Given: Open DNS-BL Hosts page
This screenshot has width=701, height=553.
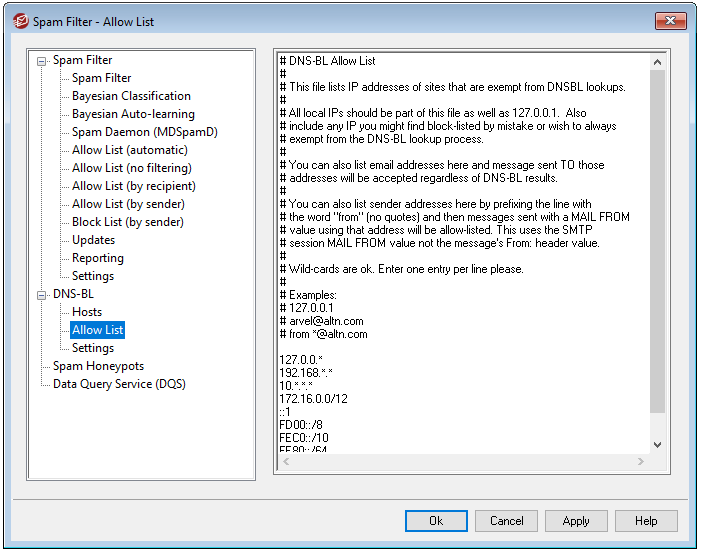Looking at the screenshot, I should point(87,312).
